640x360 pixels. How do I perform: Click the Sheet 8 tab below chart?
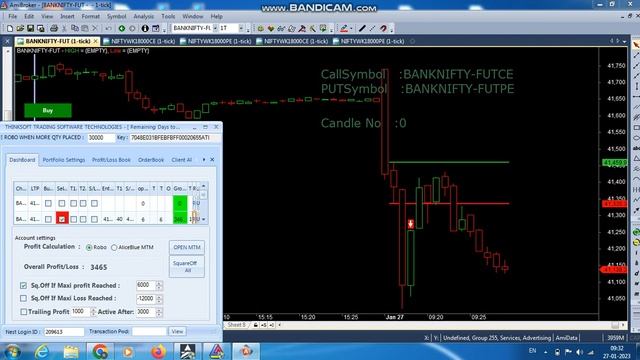coord(236,325)
